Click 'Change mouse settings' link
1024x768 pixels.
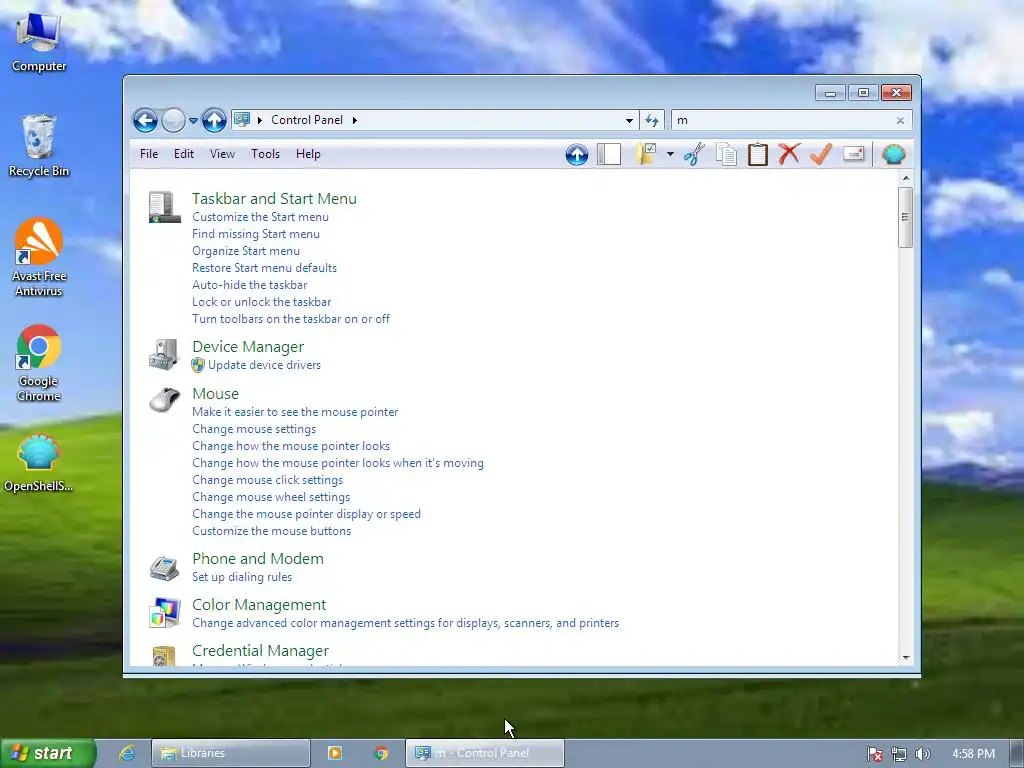254,429
